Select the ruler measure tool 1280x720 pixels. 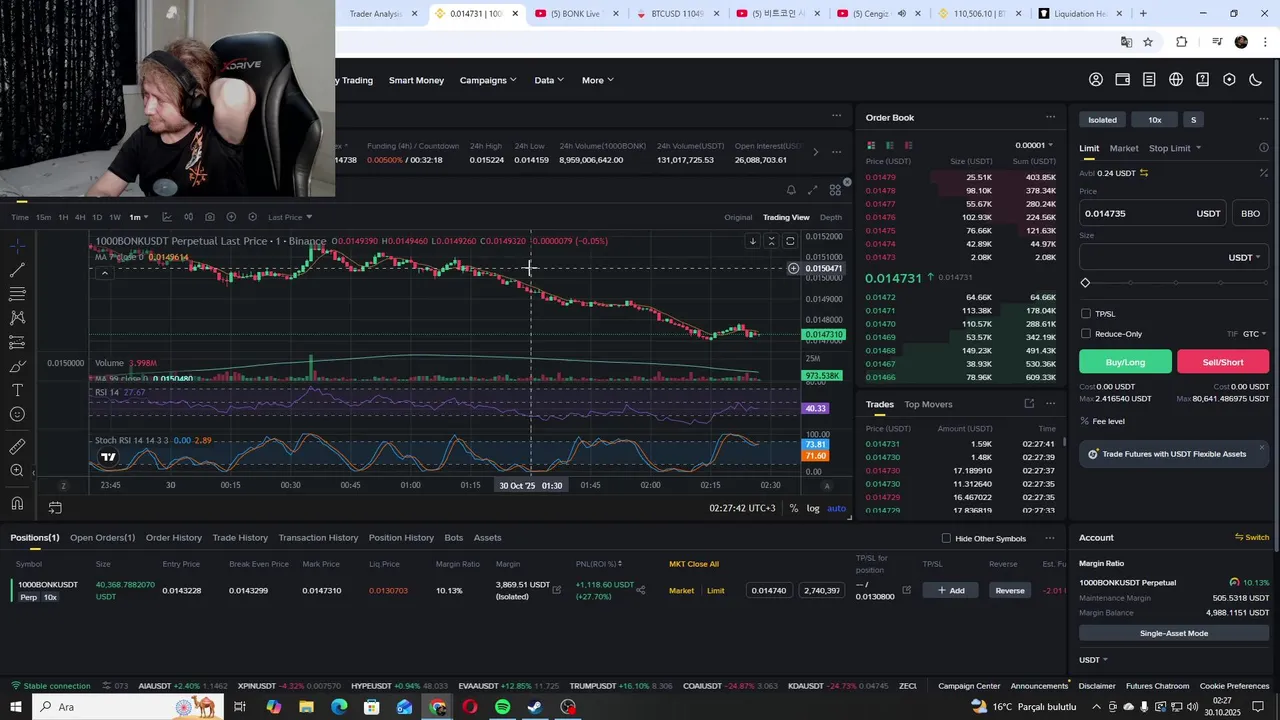pyautogui.click(x=17, y=446)
